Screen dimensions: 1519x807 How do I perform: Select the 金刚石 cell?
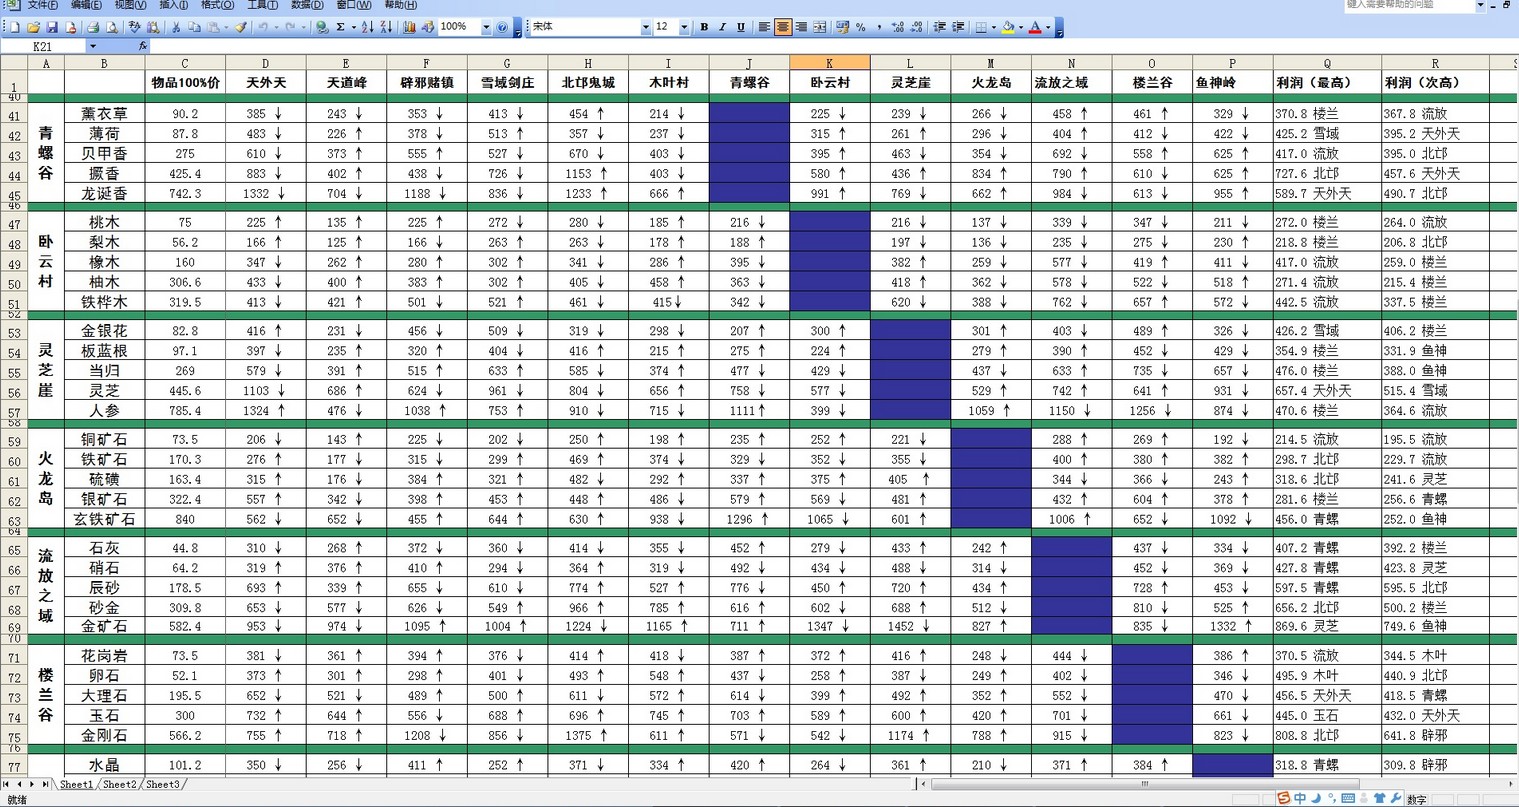(x=104, y=735)
